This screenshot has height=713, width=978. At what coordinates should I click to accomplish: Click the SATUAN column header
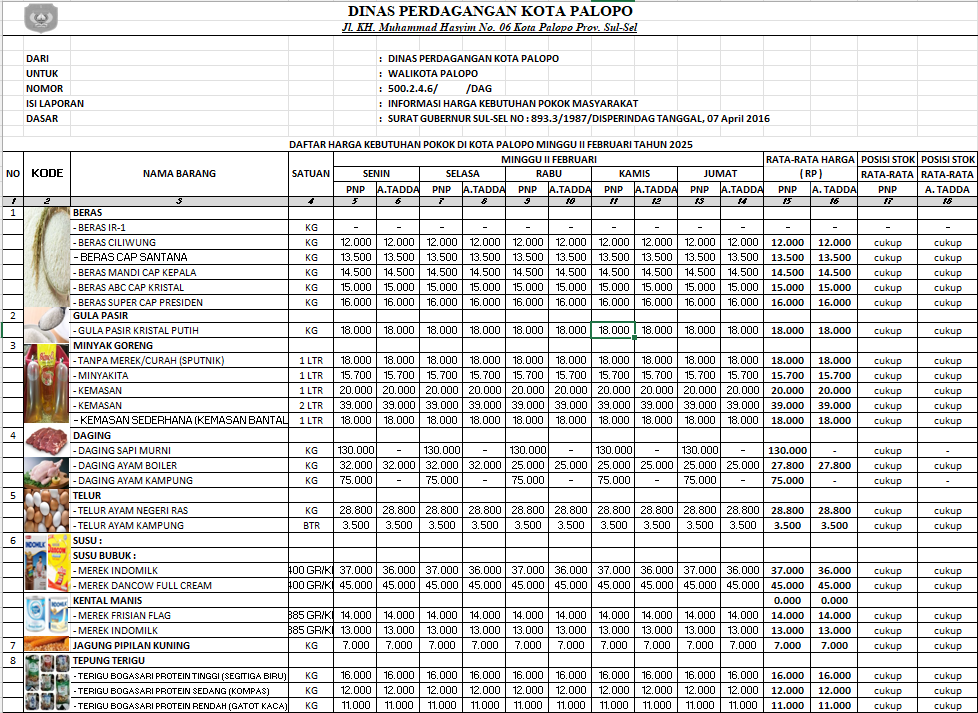(311, 173)
